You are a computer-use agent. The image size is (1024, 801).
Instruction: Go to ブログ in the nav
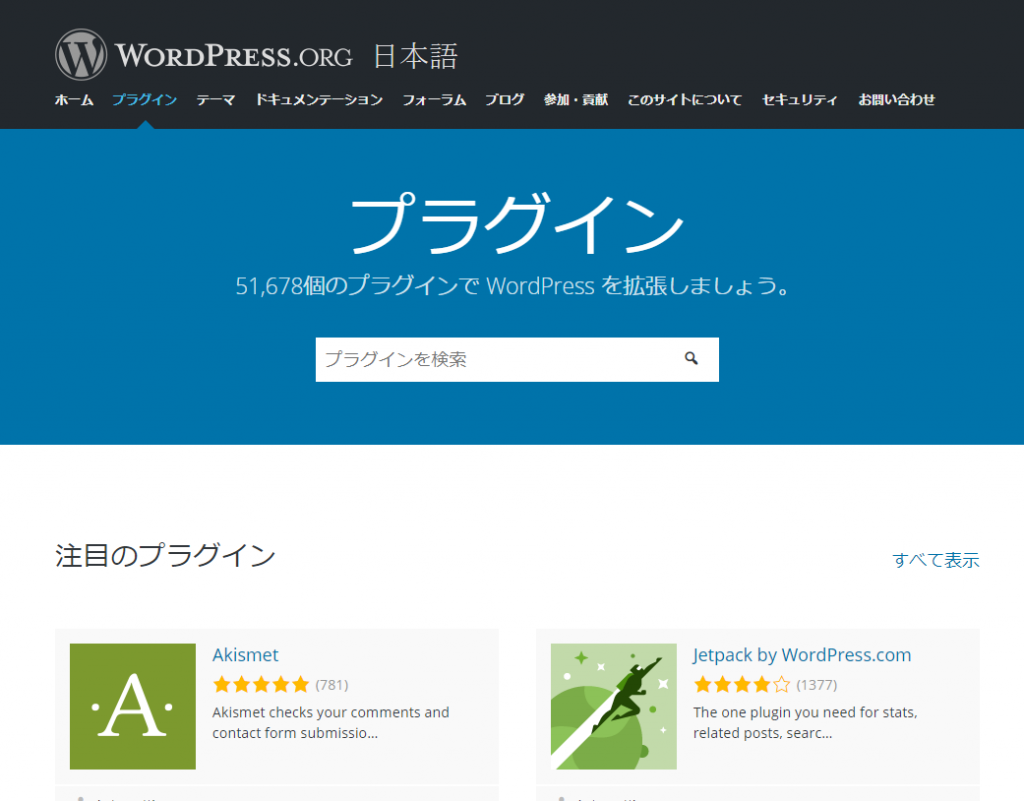click(x=504, y=100)
